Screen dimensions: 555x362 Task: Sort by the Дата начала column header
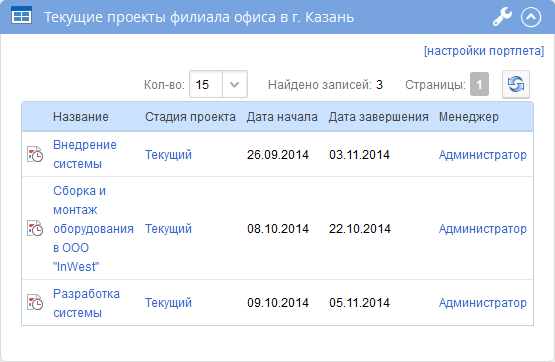click(282, 117)
